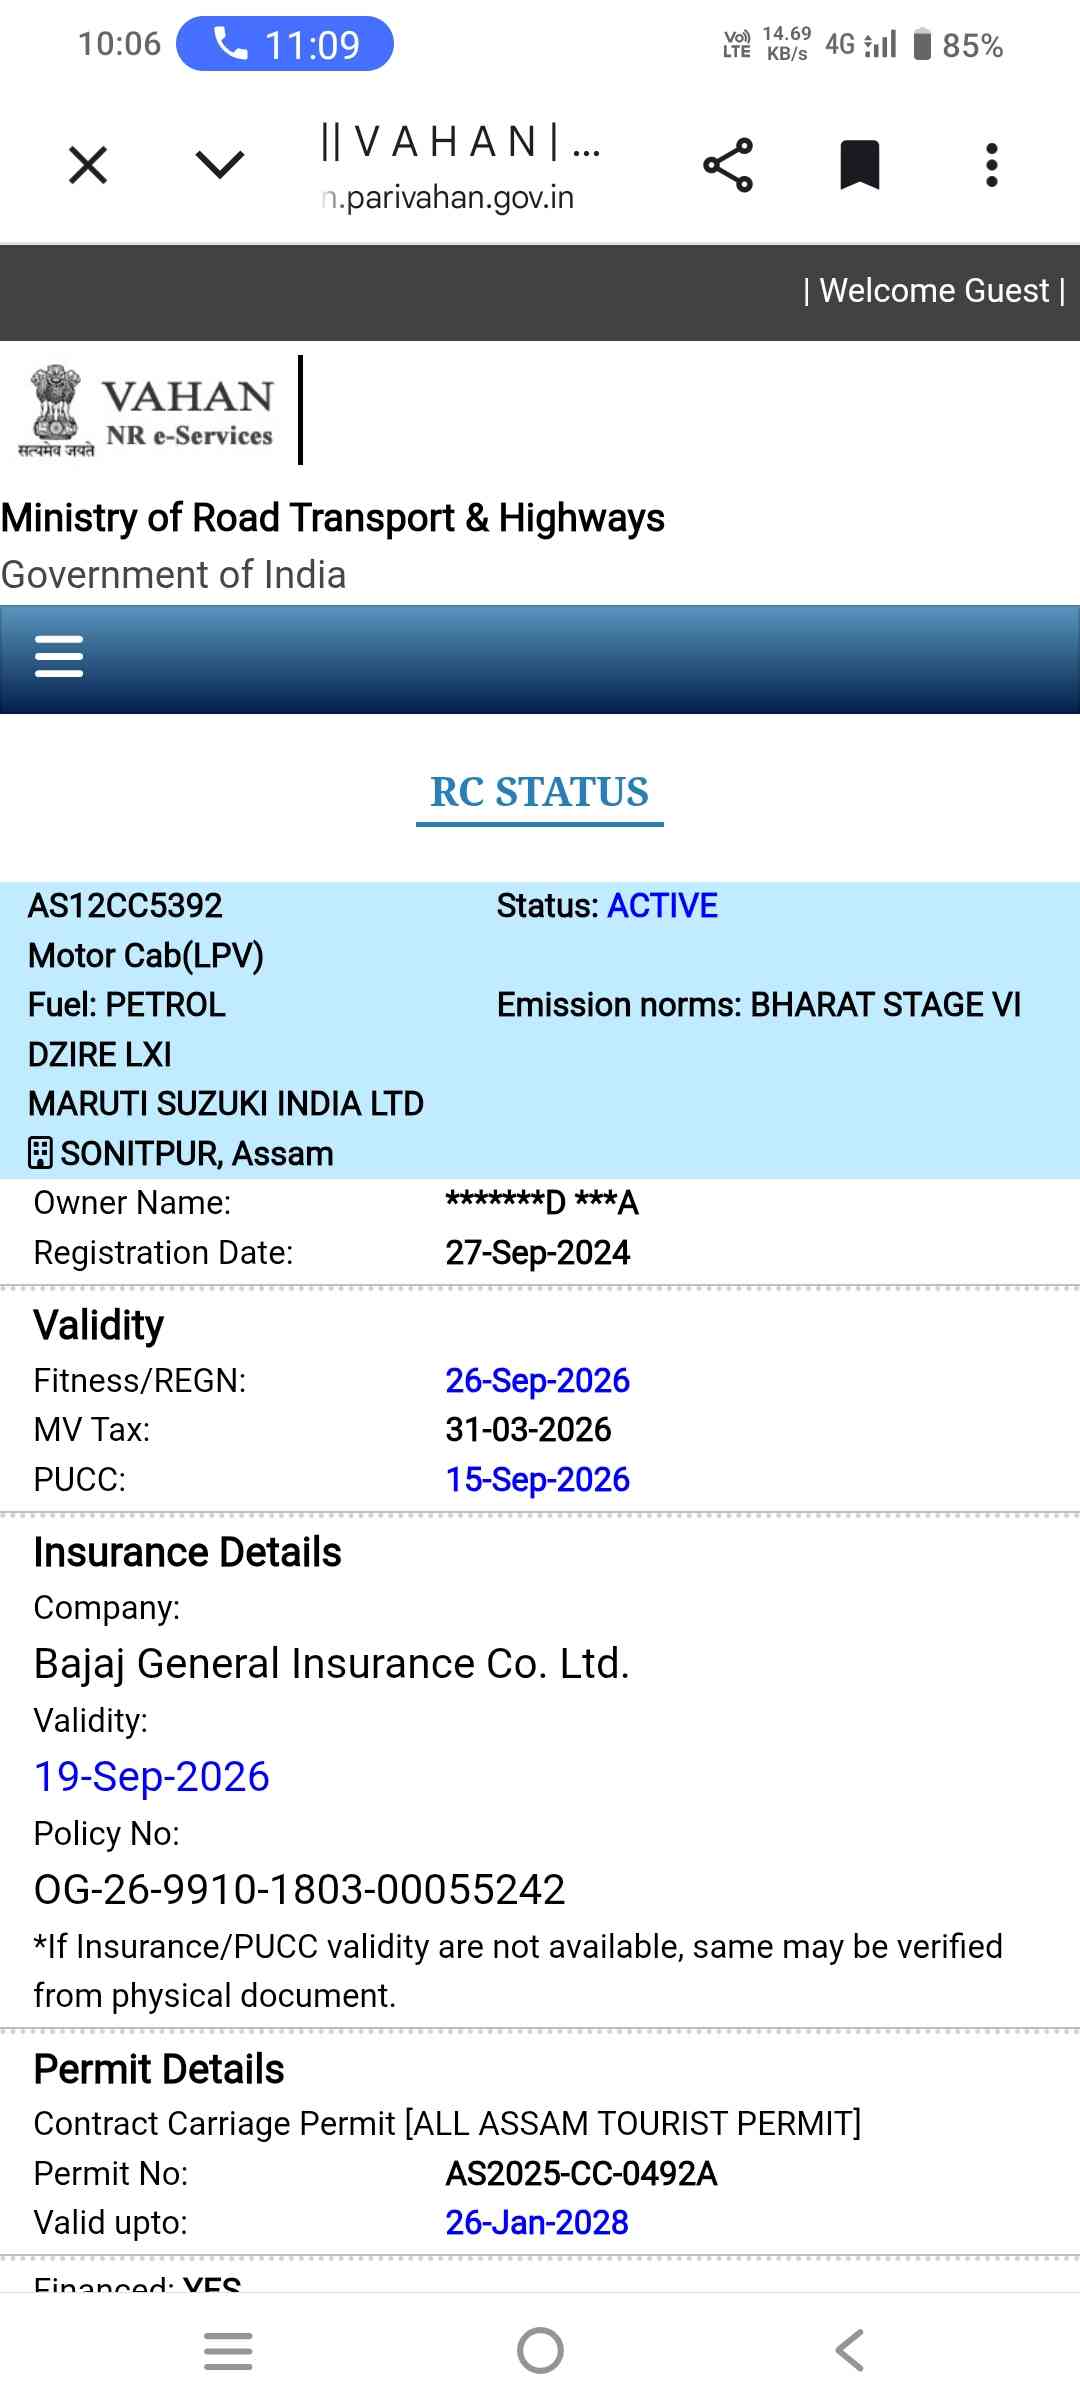Screen dimensions: 1080x2408
Task: Tap the share icon
Action: tap(728, 165)
